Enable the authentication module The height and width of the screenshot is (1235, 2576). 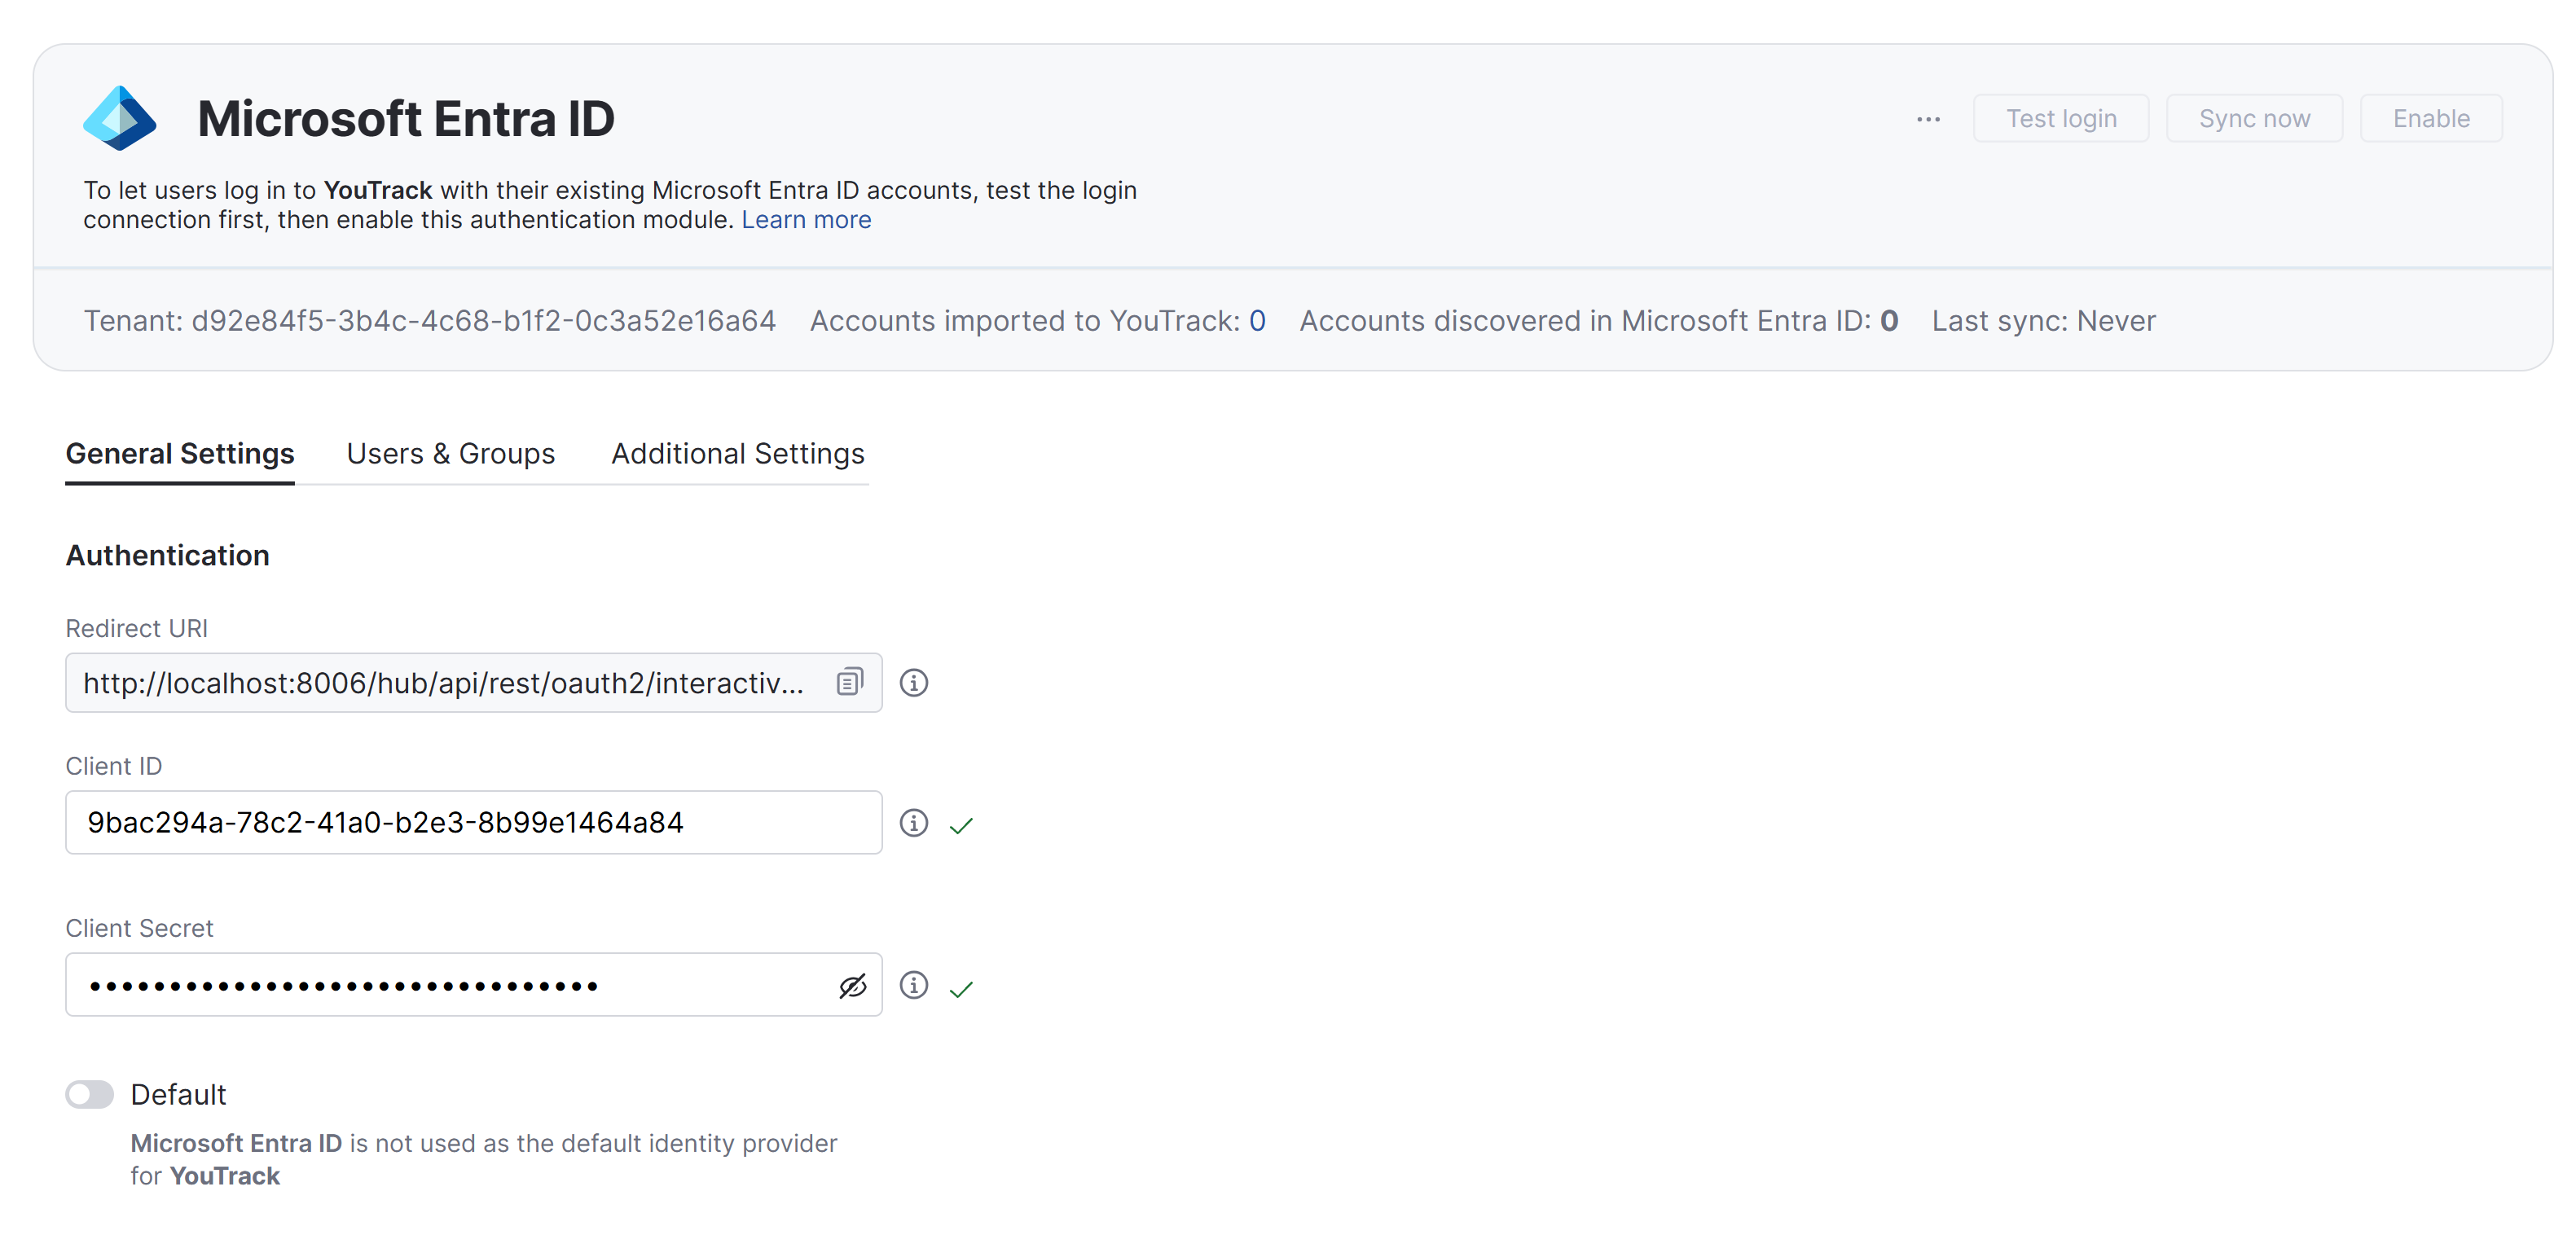click(x=2431, y=117)
